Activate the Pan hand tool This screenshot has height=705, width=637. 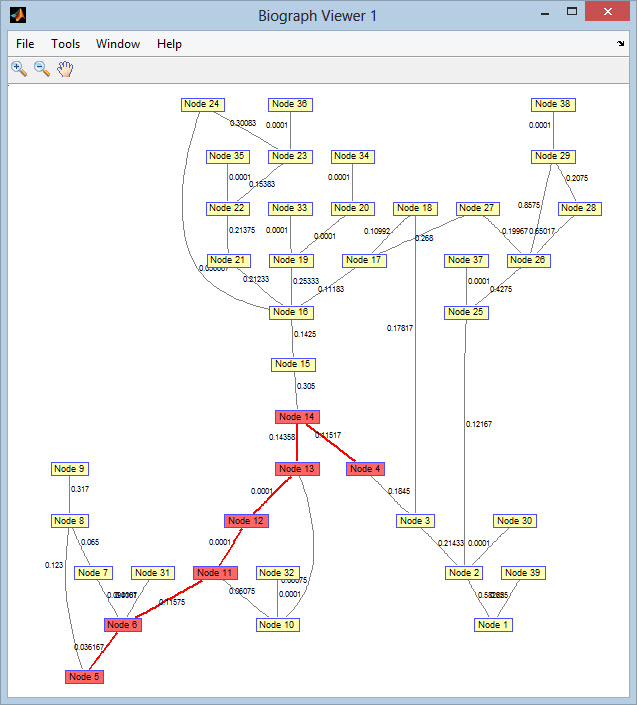65,69
